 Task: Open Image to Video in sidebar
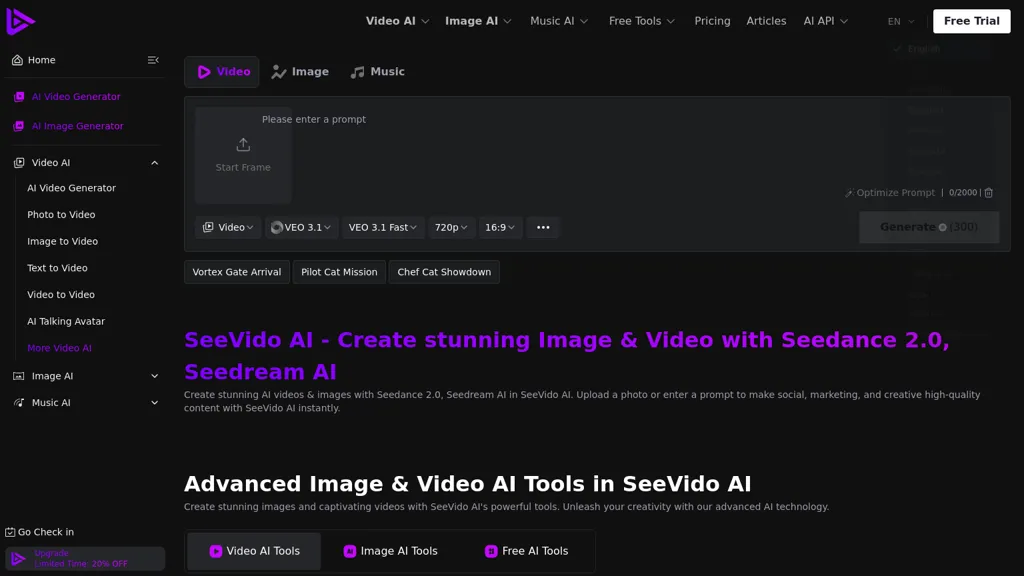pos(62,242)
